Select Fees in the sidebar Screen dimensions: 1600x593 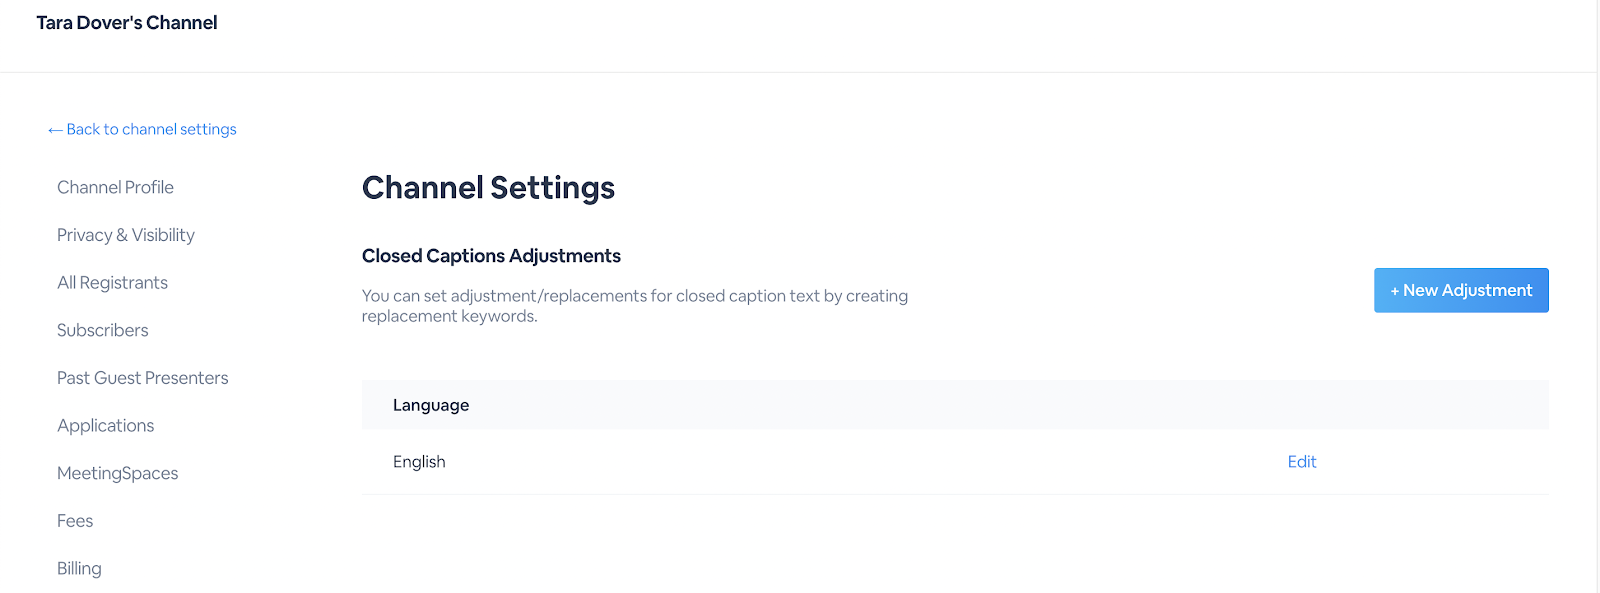tap(75, 521)
